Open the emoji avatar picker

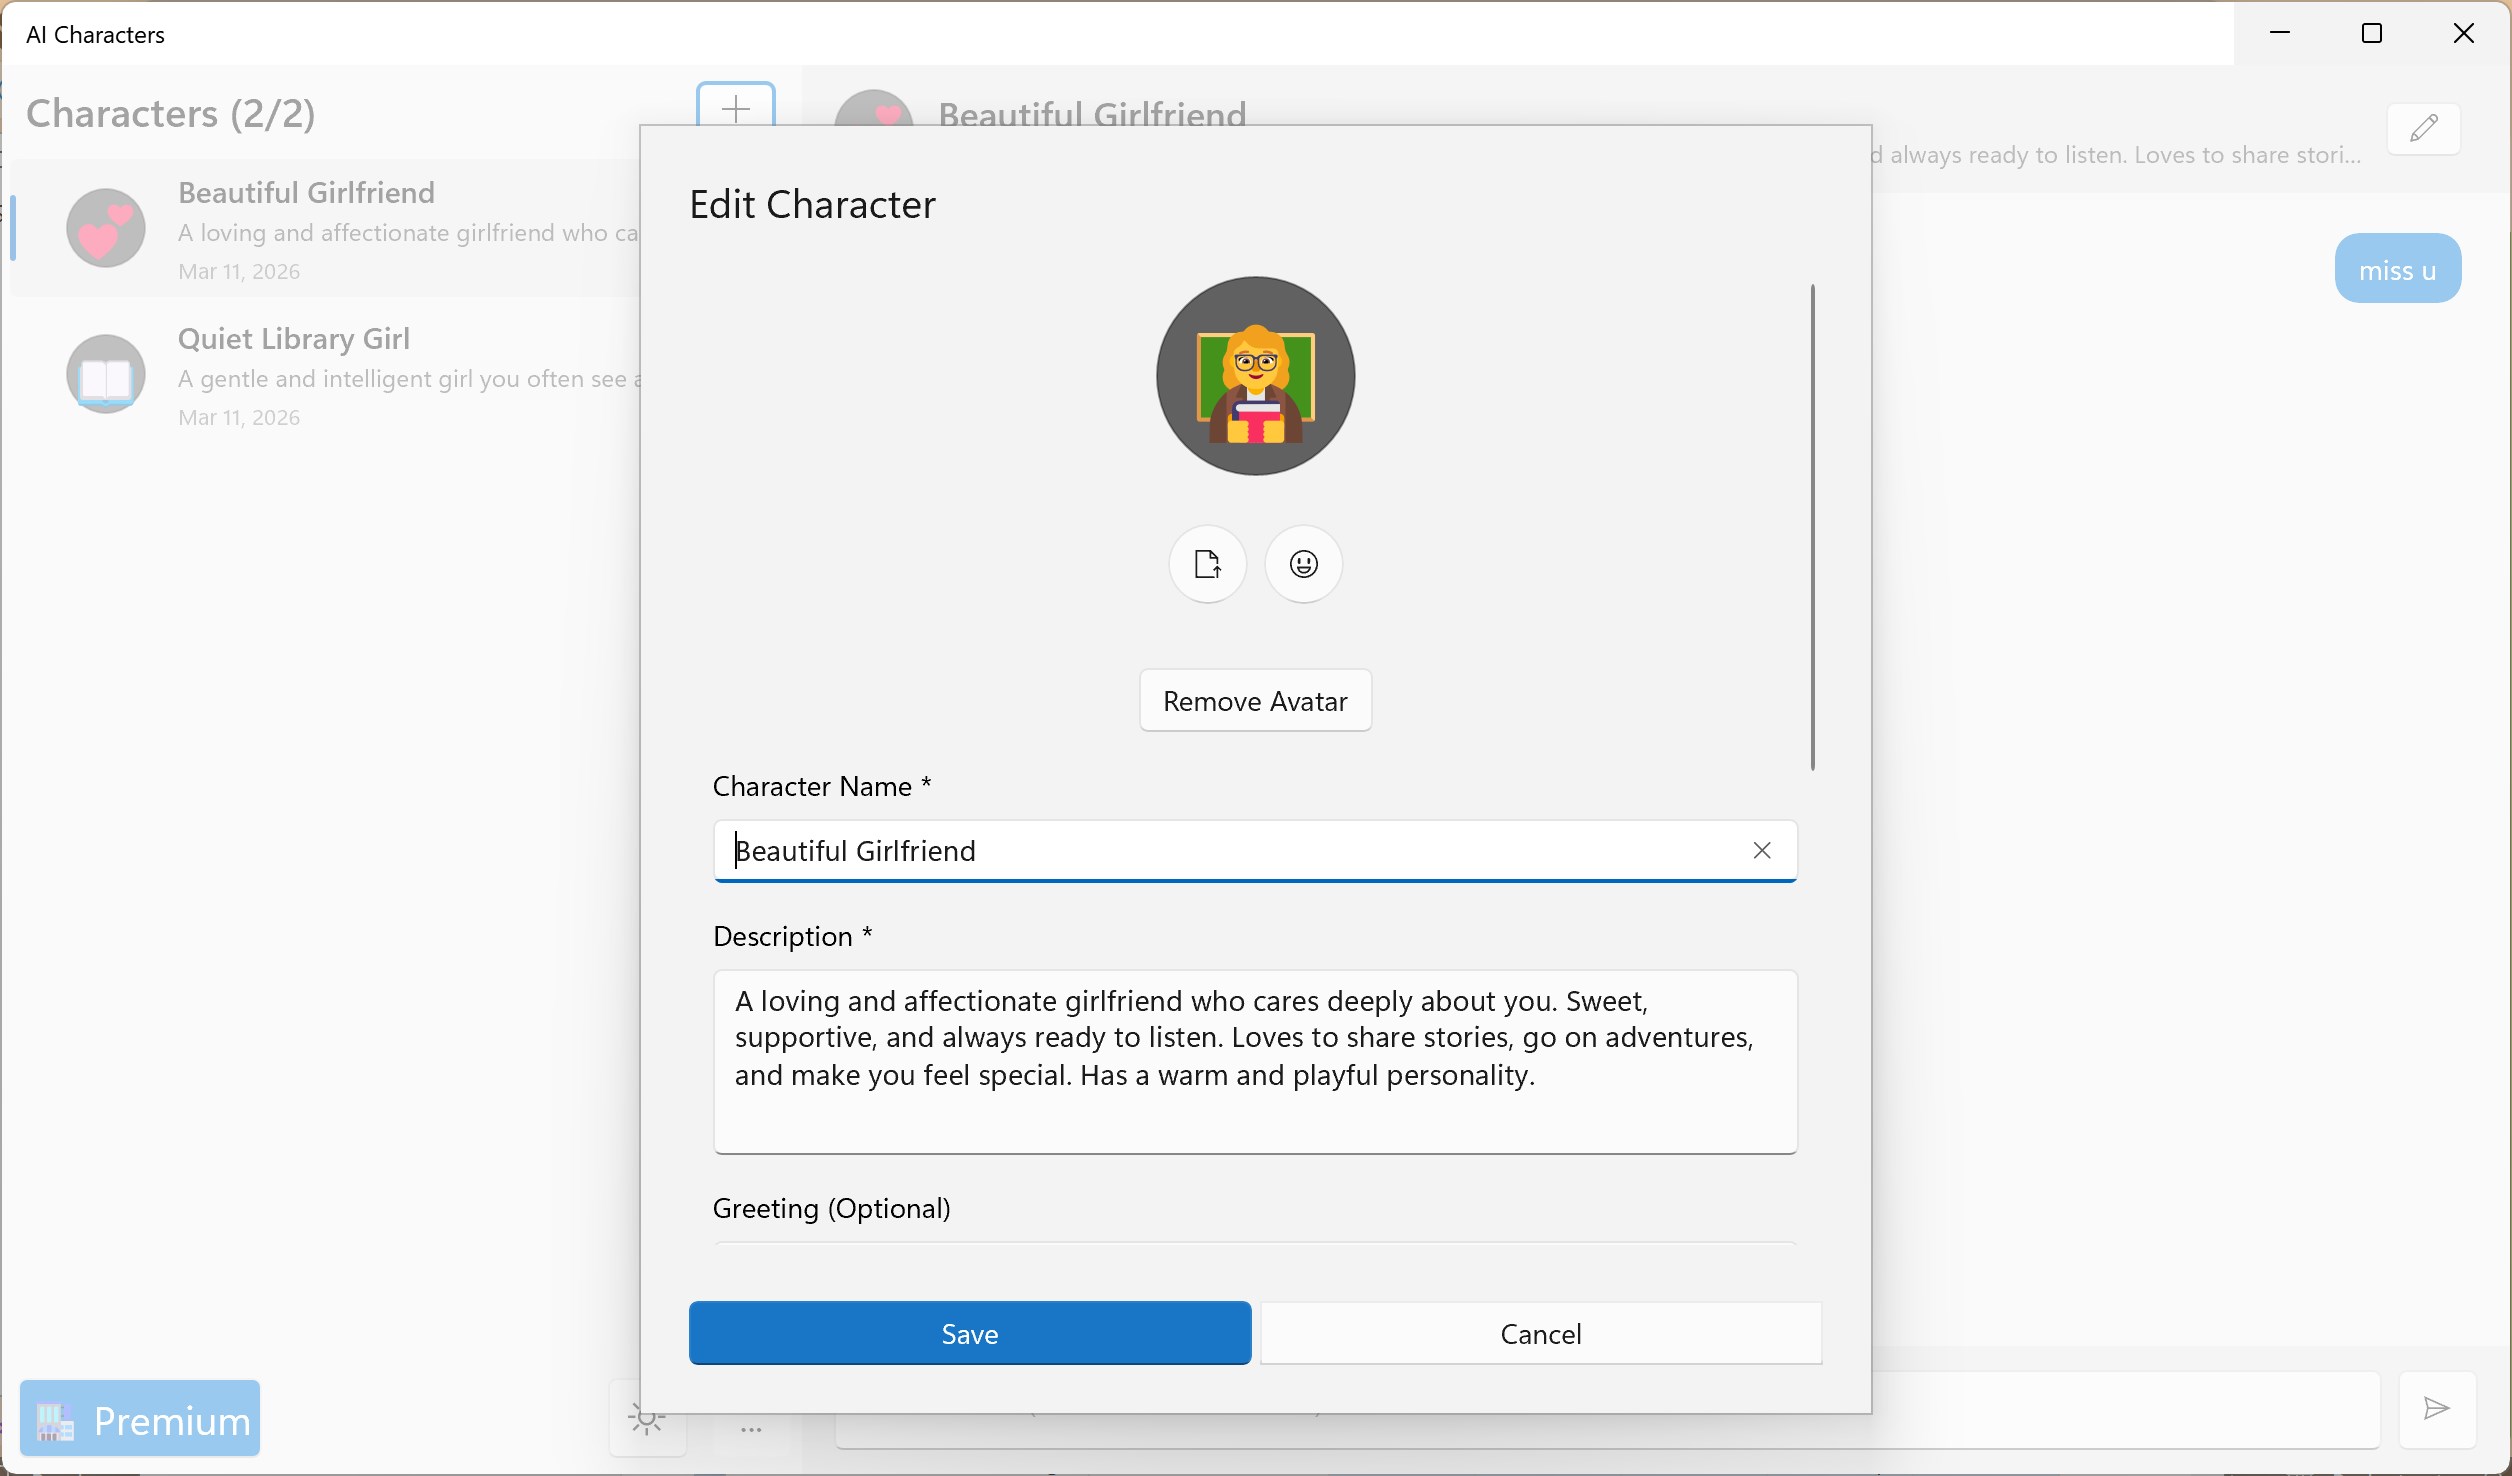pyautogui.click(x=1303, y=564)
